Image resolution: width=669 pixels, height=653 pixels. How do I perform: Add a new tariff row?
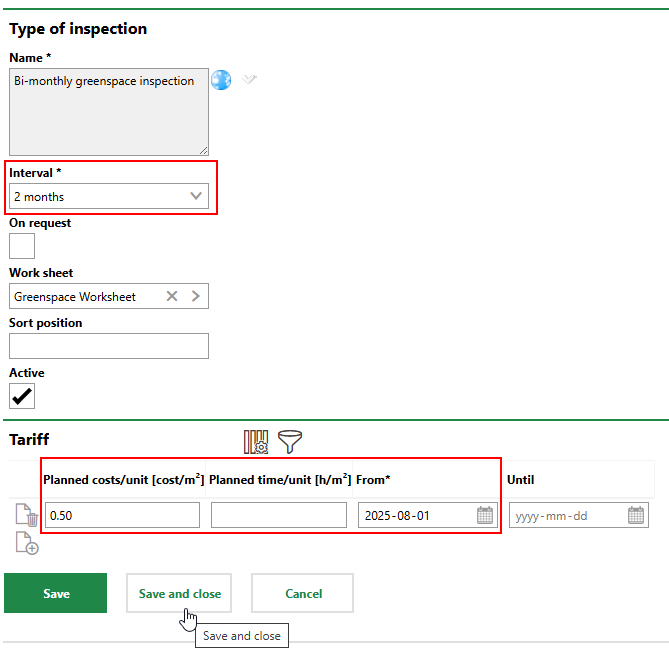pos(27,543)
